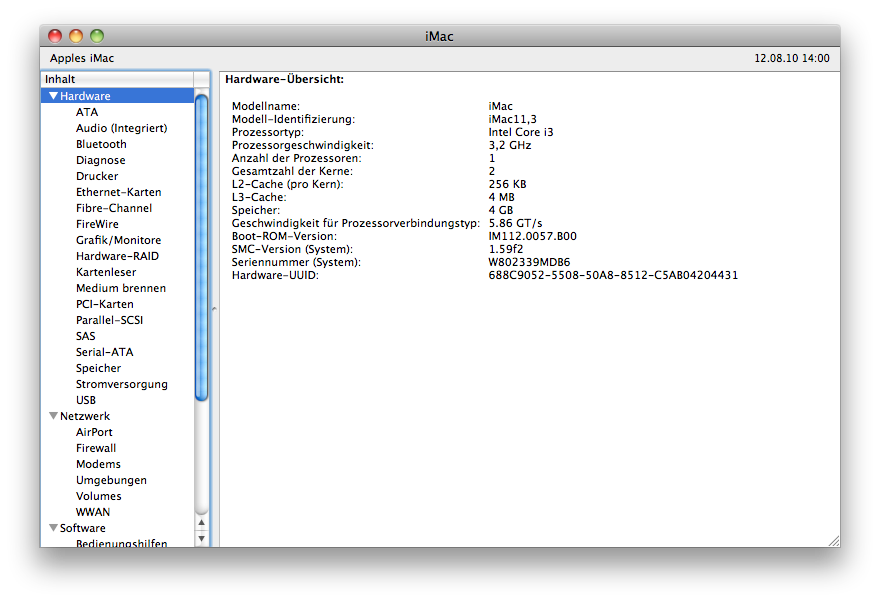The height and width of the screenshot is (602, 880).
Task: Collapse the Hardware disclosure triangle
Action: [x=53, y=96]
